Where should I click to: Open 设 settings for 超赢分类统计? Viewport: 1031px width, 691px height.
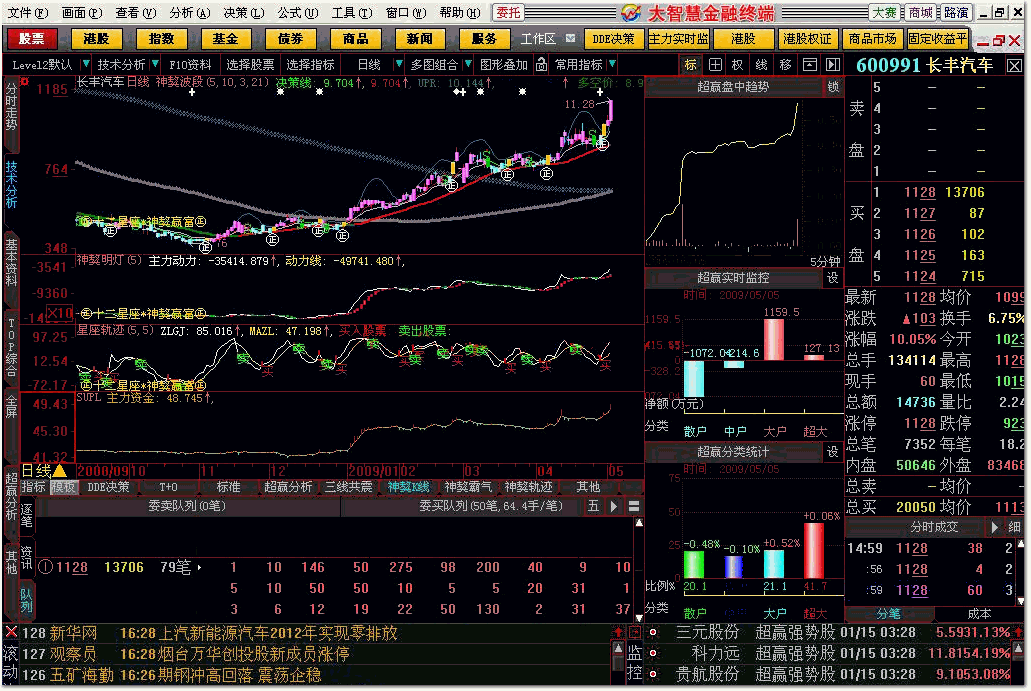click(x=832, y=452)
